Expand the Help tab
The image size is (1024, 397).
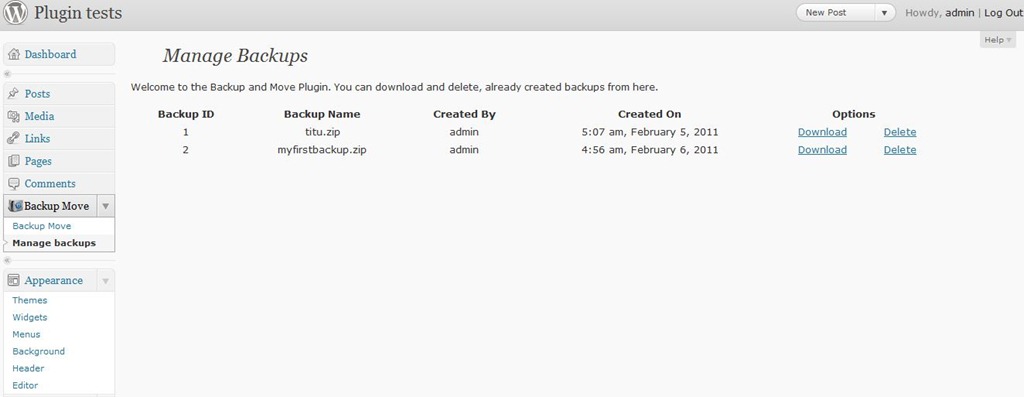(x=998, y=40)
